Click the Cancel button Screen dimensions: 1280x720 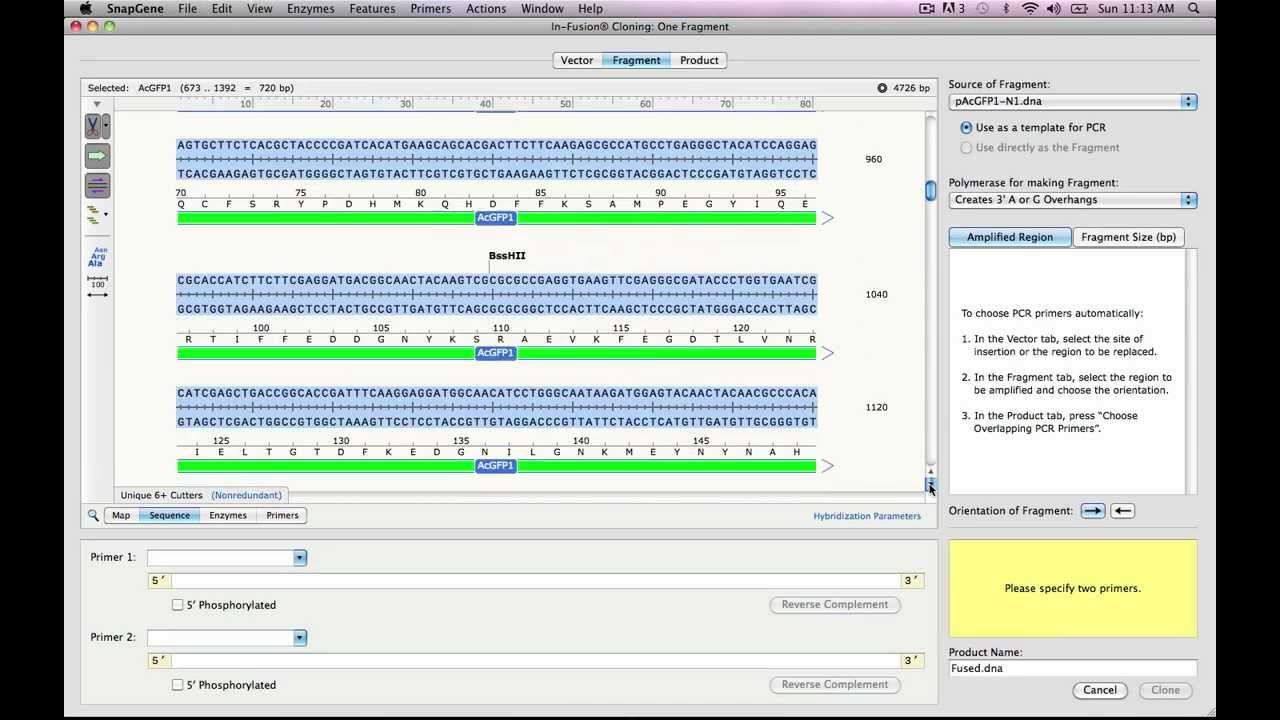pyautogui.click(x=1100, y=690)
